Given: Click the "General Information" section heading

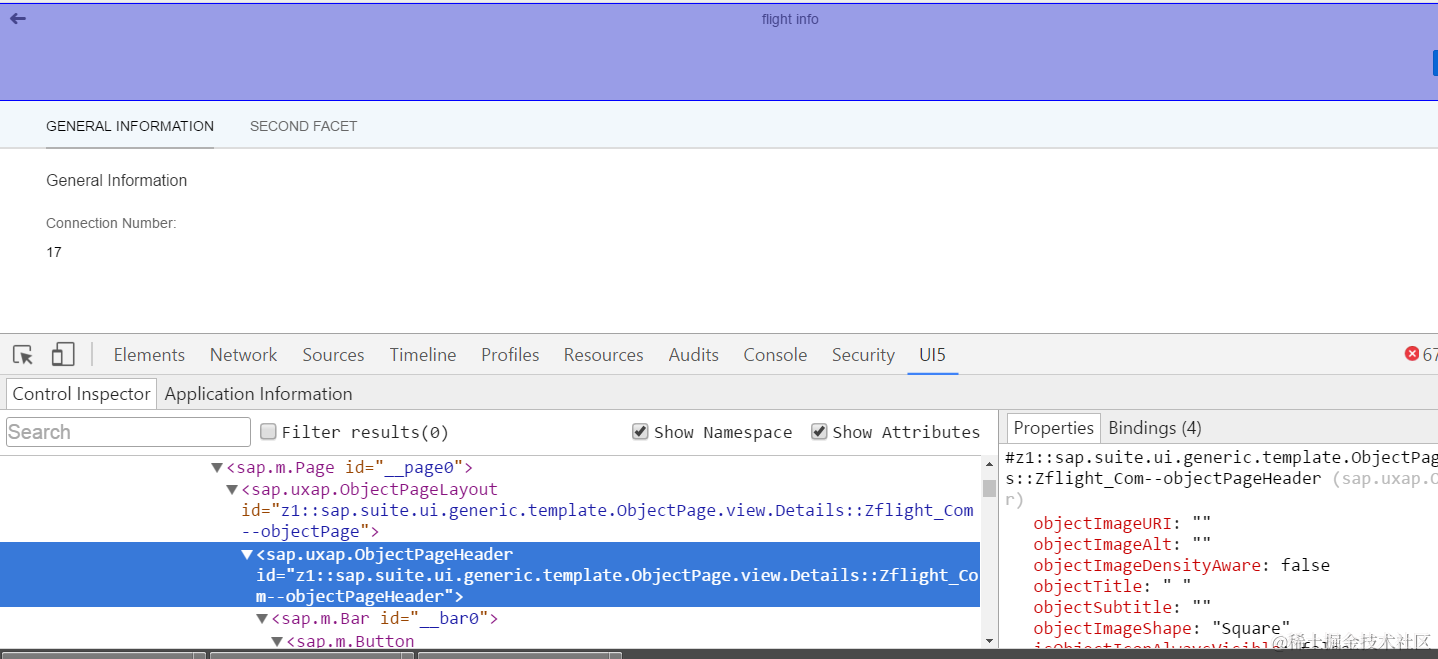Looking at the screenshot, I should [117, 180].
